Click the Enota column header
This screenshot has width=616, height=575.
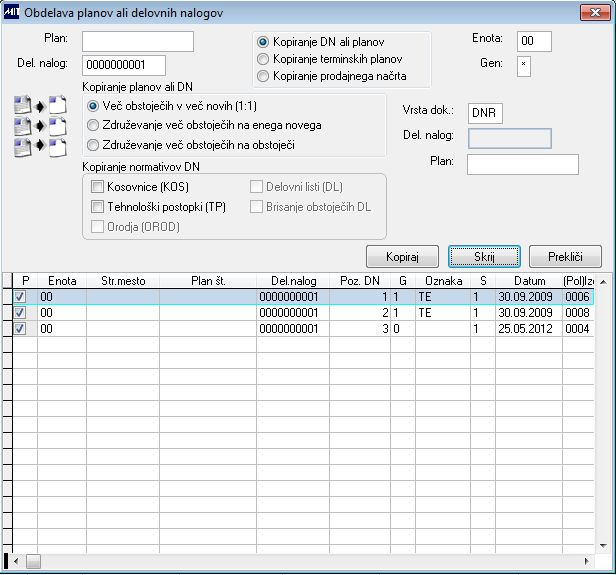62,281
